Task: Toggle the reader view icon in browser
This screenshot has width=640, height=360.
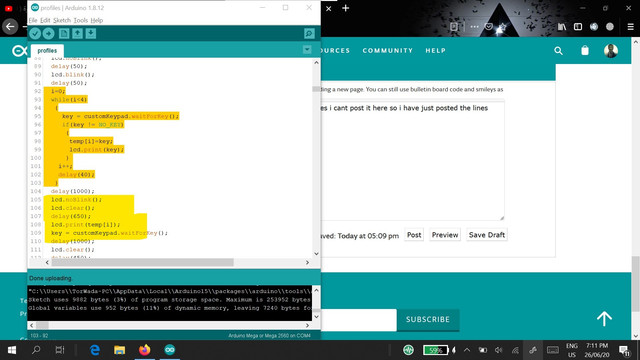Action: (x=454, y=27)
